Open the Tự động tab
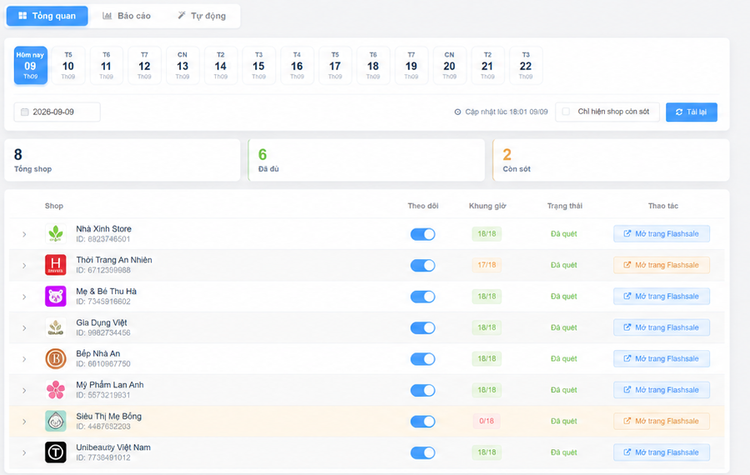This screenshot has height=475, width=750. click(201, 16)
